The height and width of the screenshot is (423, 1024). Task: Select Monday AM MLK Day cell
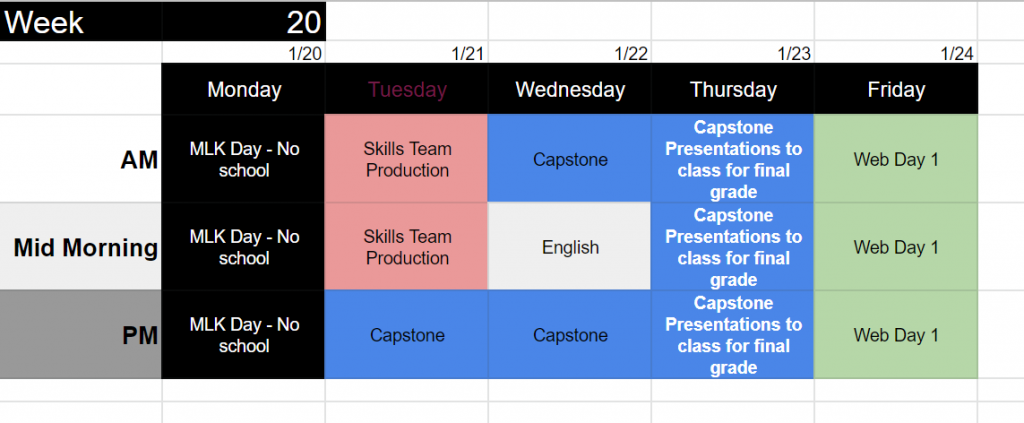(x=244, y=159)
